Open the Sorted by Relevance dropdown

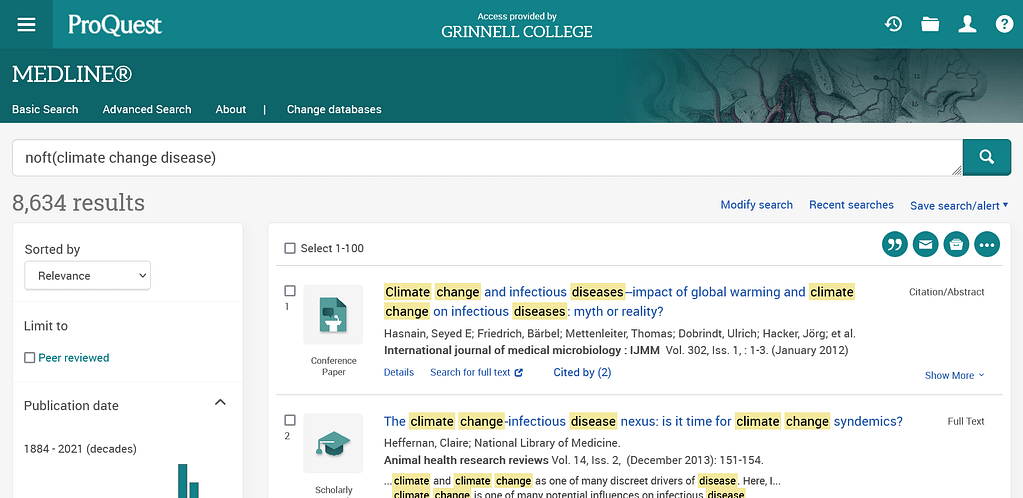[x=87, y=276]
